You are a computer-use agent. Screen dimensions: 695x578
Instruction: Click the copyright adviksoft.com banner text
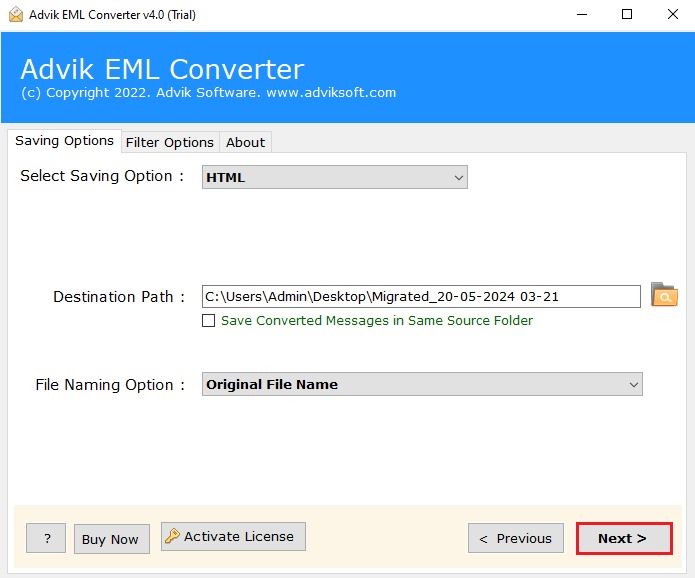tap(208, 93)
